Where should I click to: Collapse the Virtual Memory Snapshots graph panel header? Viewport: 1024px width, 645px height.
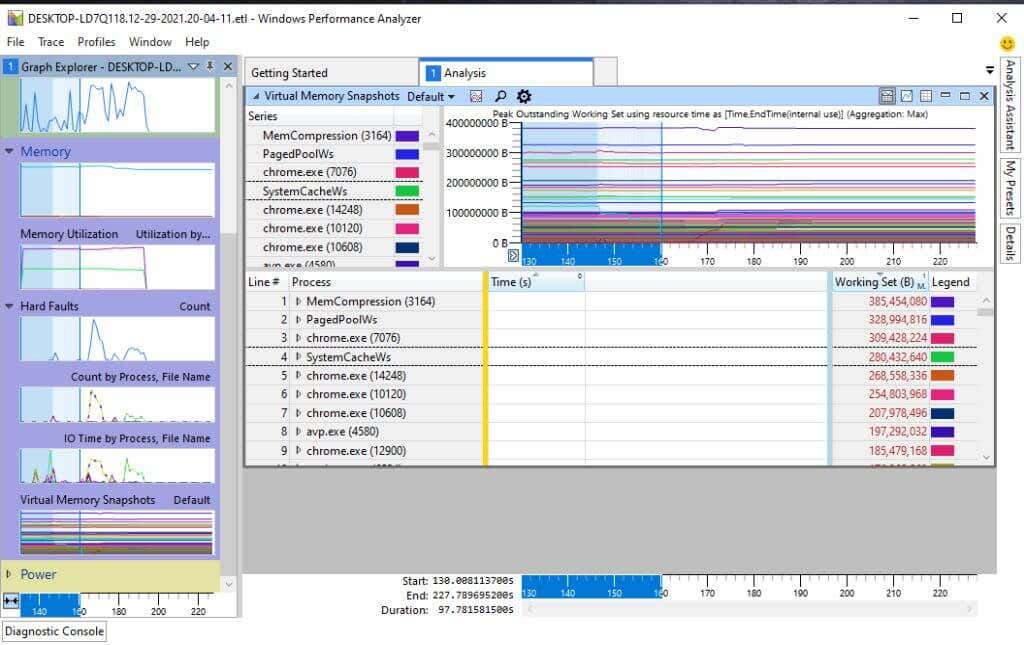tap(258, 96)
